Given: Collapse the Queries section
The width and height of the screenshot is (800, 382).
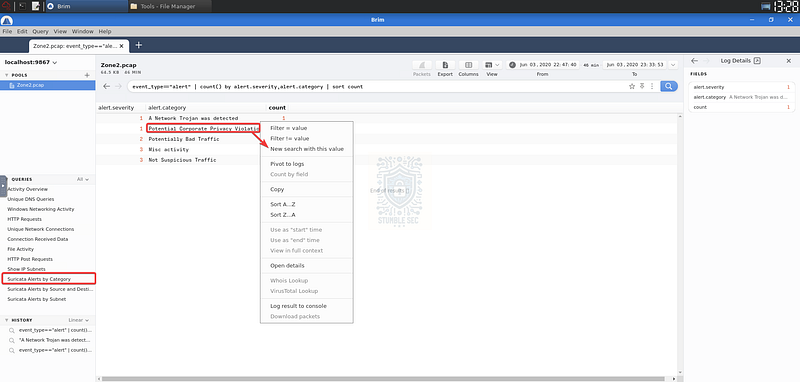Looking at the screenshot, I should tap(6, 180).
